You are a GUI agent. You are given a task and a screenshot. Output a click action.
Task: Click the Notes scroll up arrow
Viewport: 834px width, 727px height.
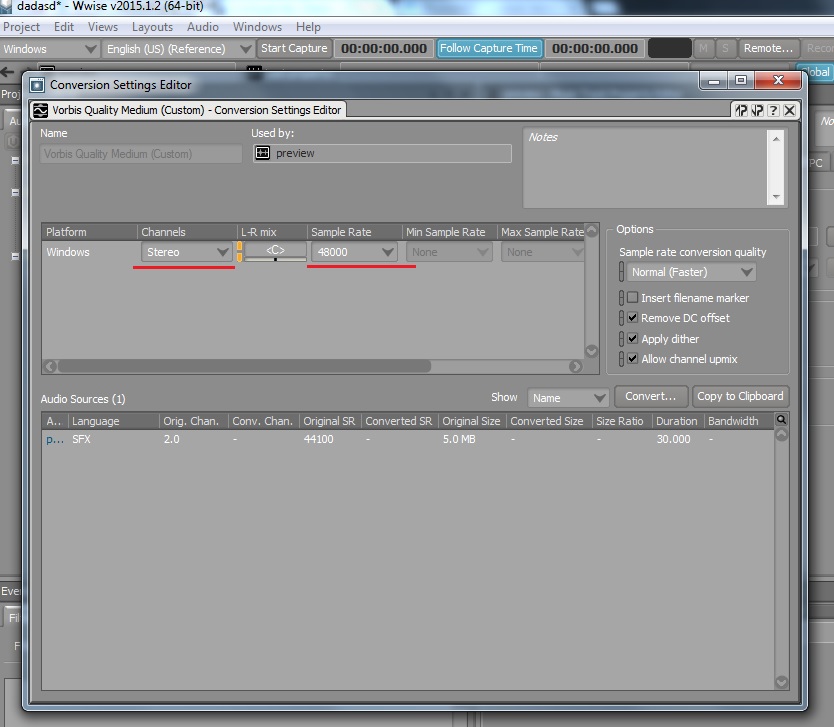click(x=776, y=139)
